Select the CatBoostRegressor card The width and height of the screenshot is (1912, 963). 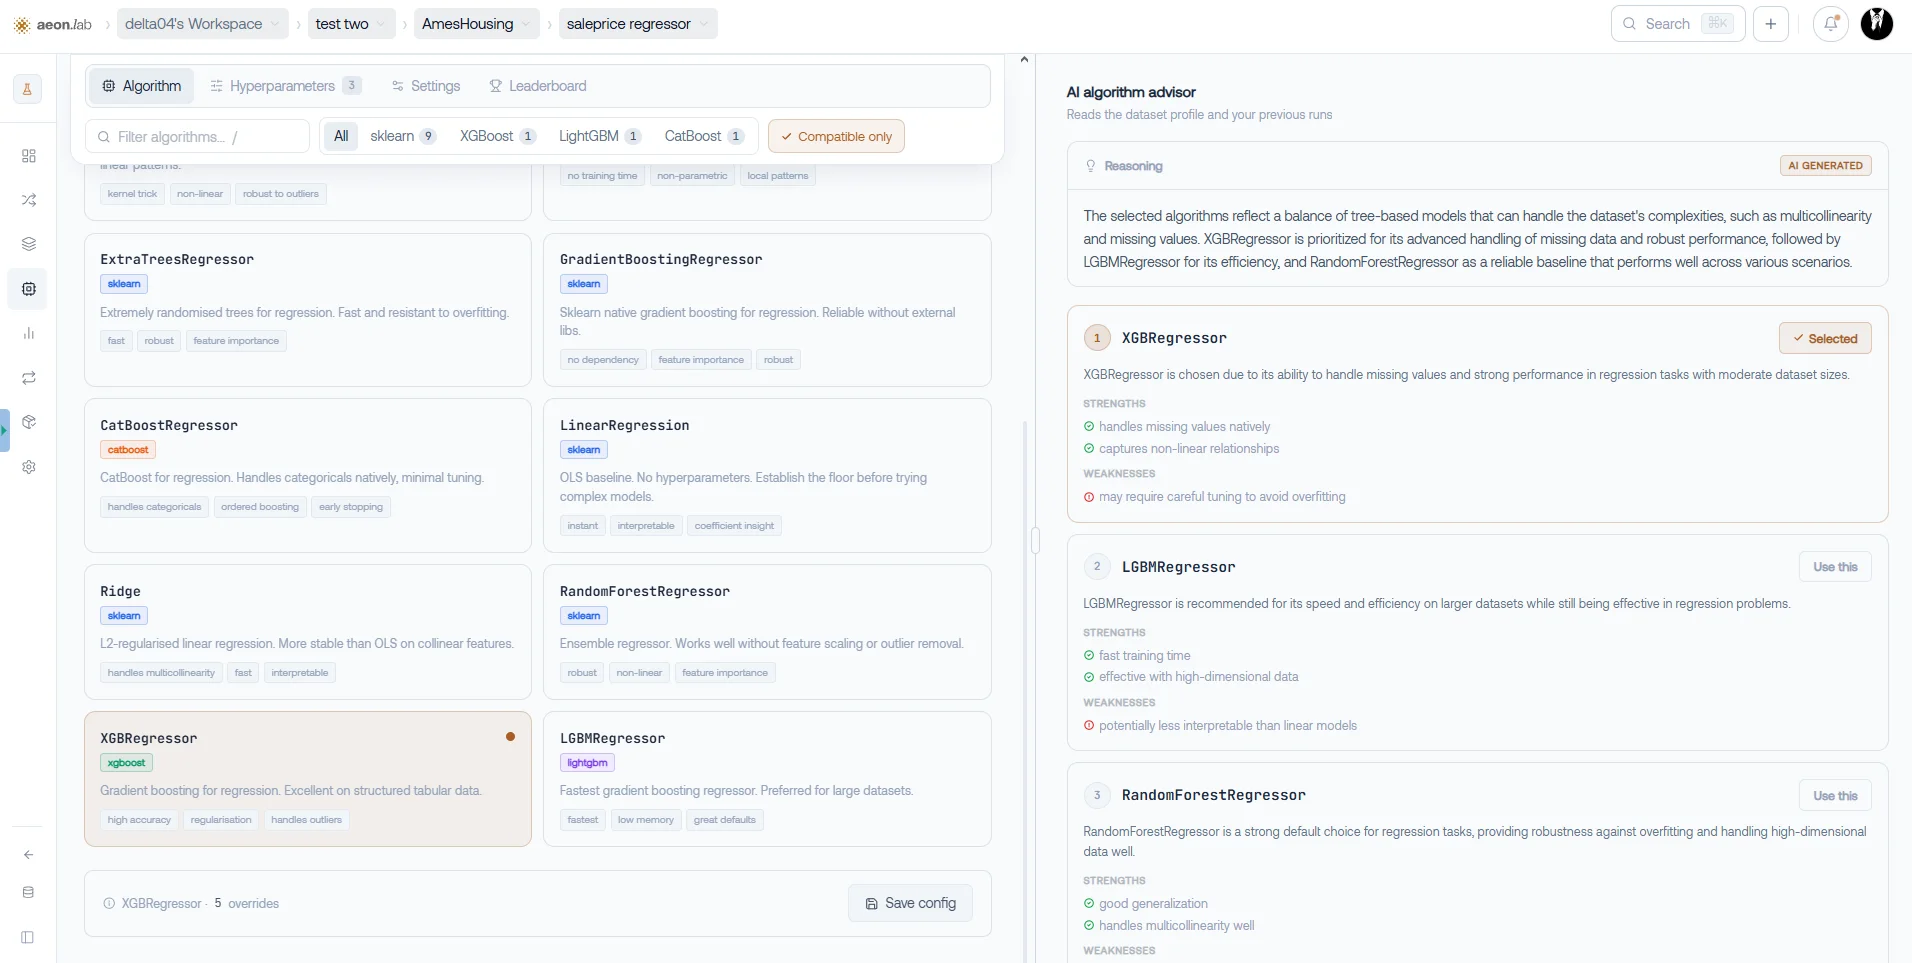308,476
